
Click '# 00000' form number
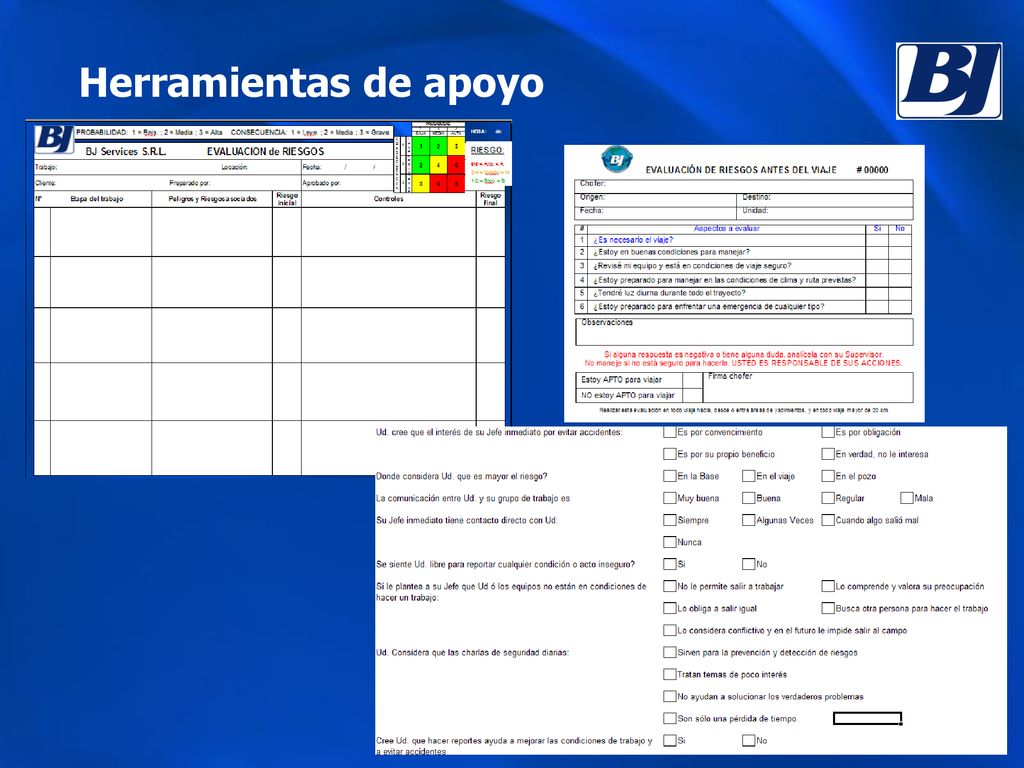click(872, 170)
